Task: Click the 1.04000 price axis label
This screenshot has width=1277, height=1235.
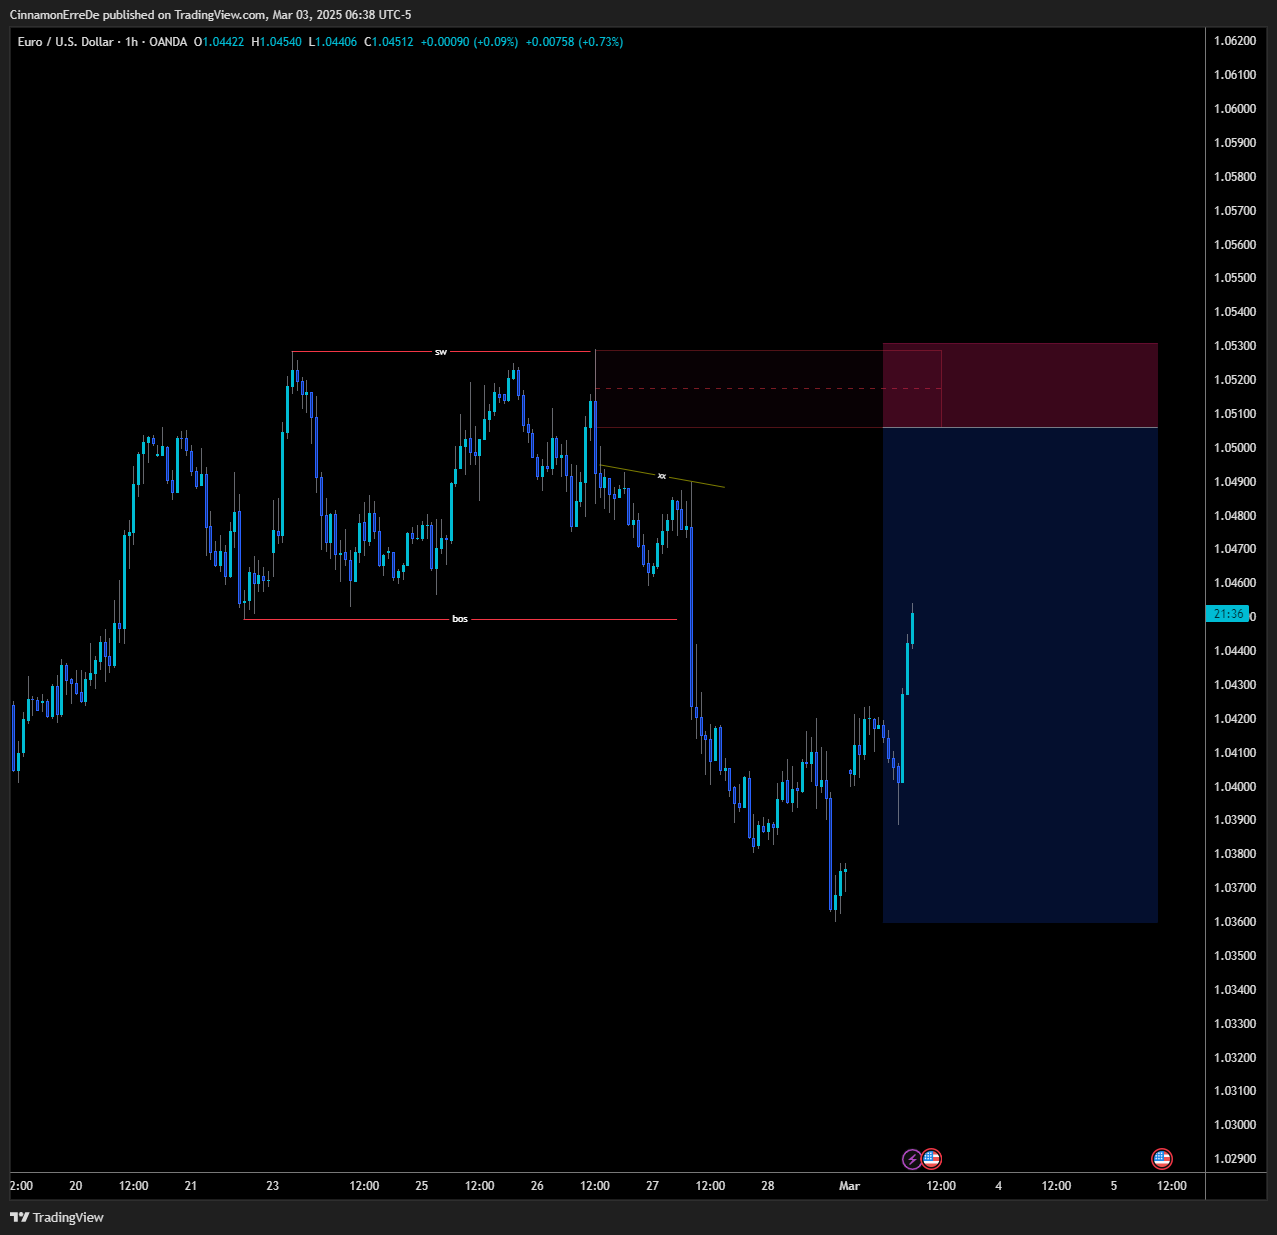Action: (1234, 787)
